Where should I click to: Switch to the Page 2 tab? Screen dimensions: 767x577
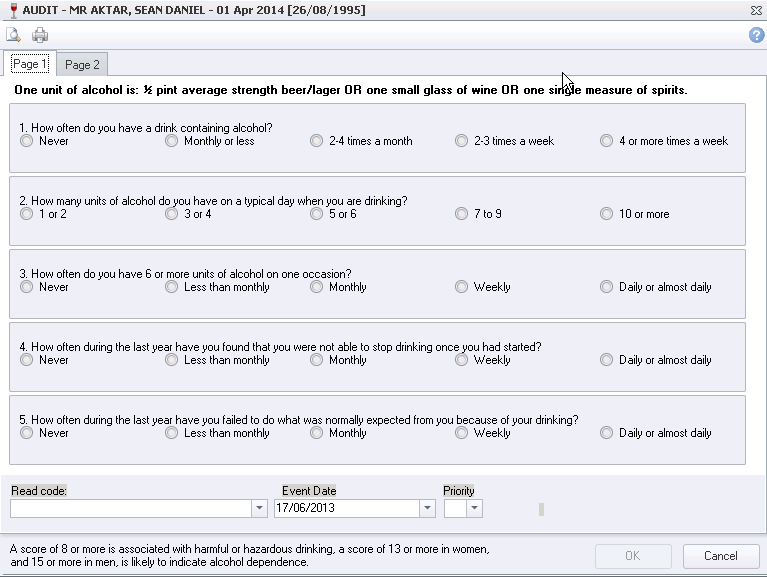82,65
